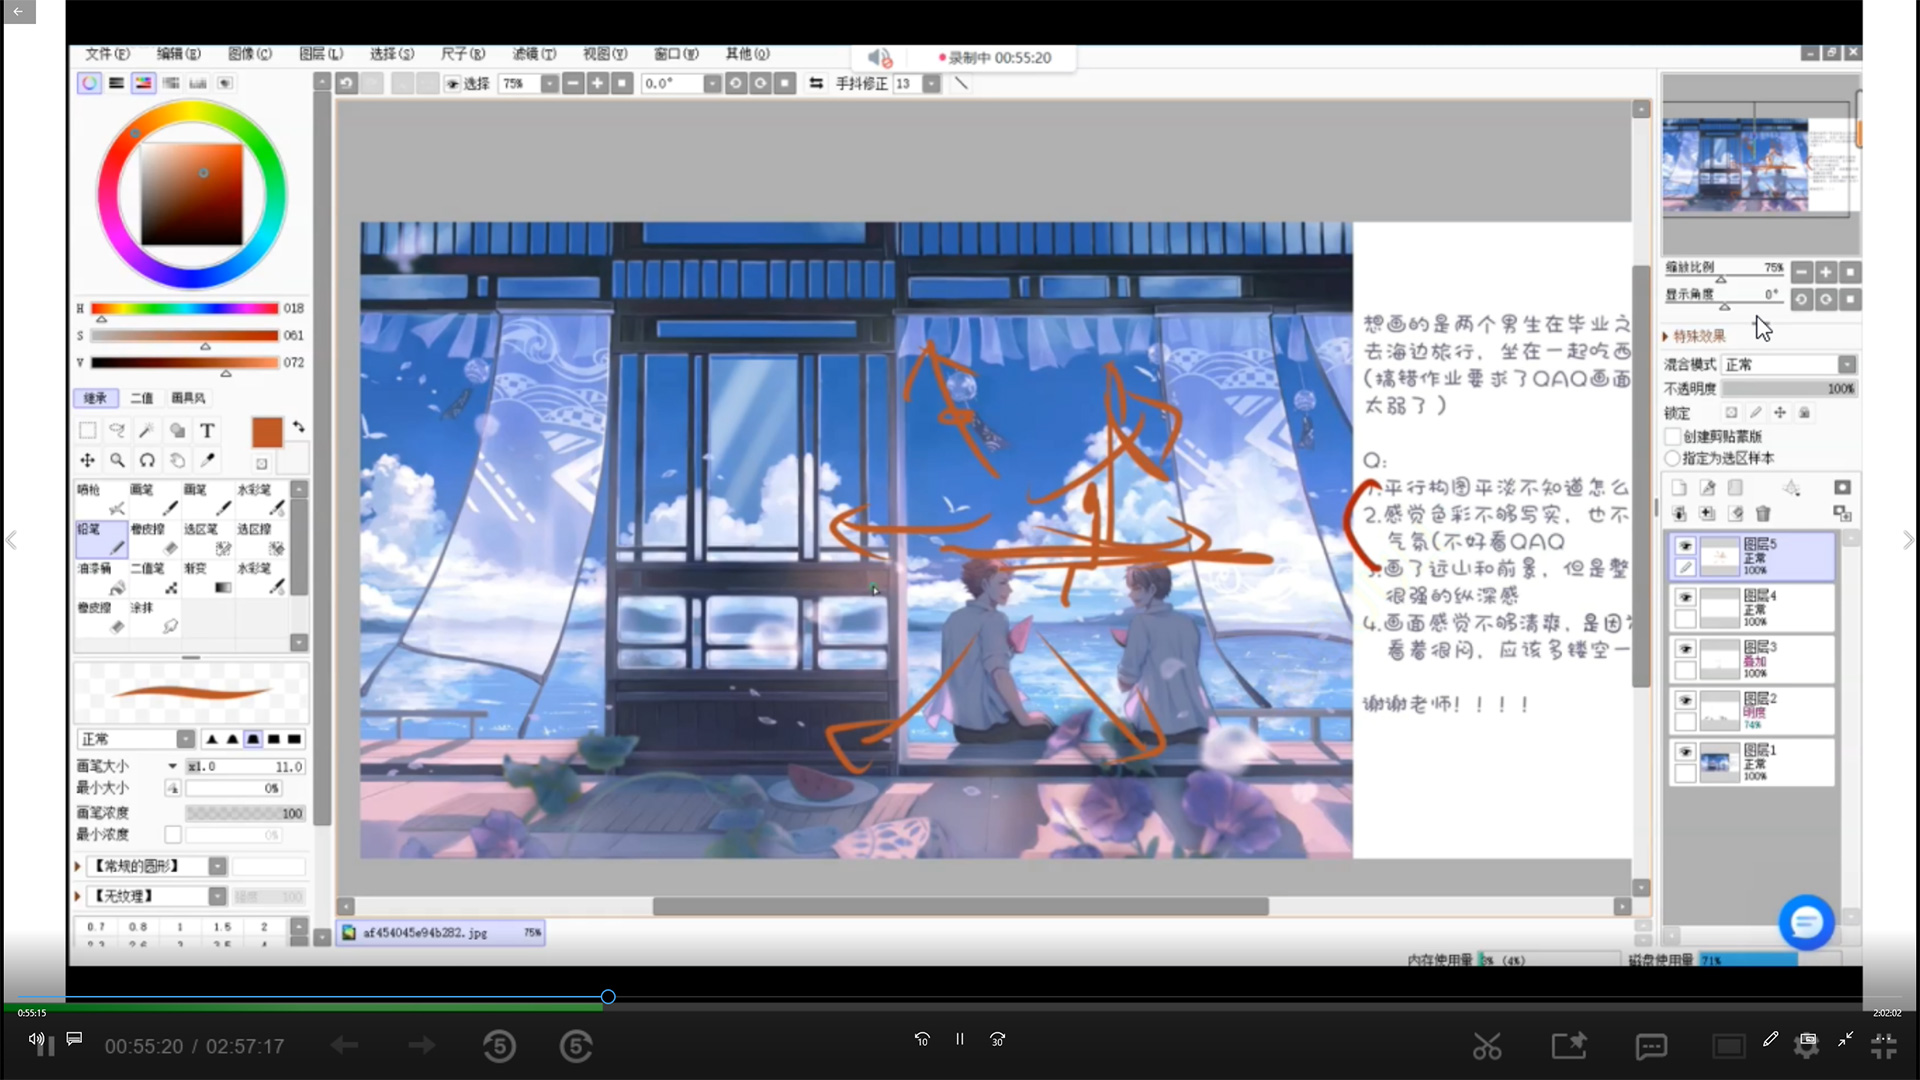Swap foreground and background colors
This screenshot has width=1920, height=1080.
pyautogui.click(x=298, y=427)
